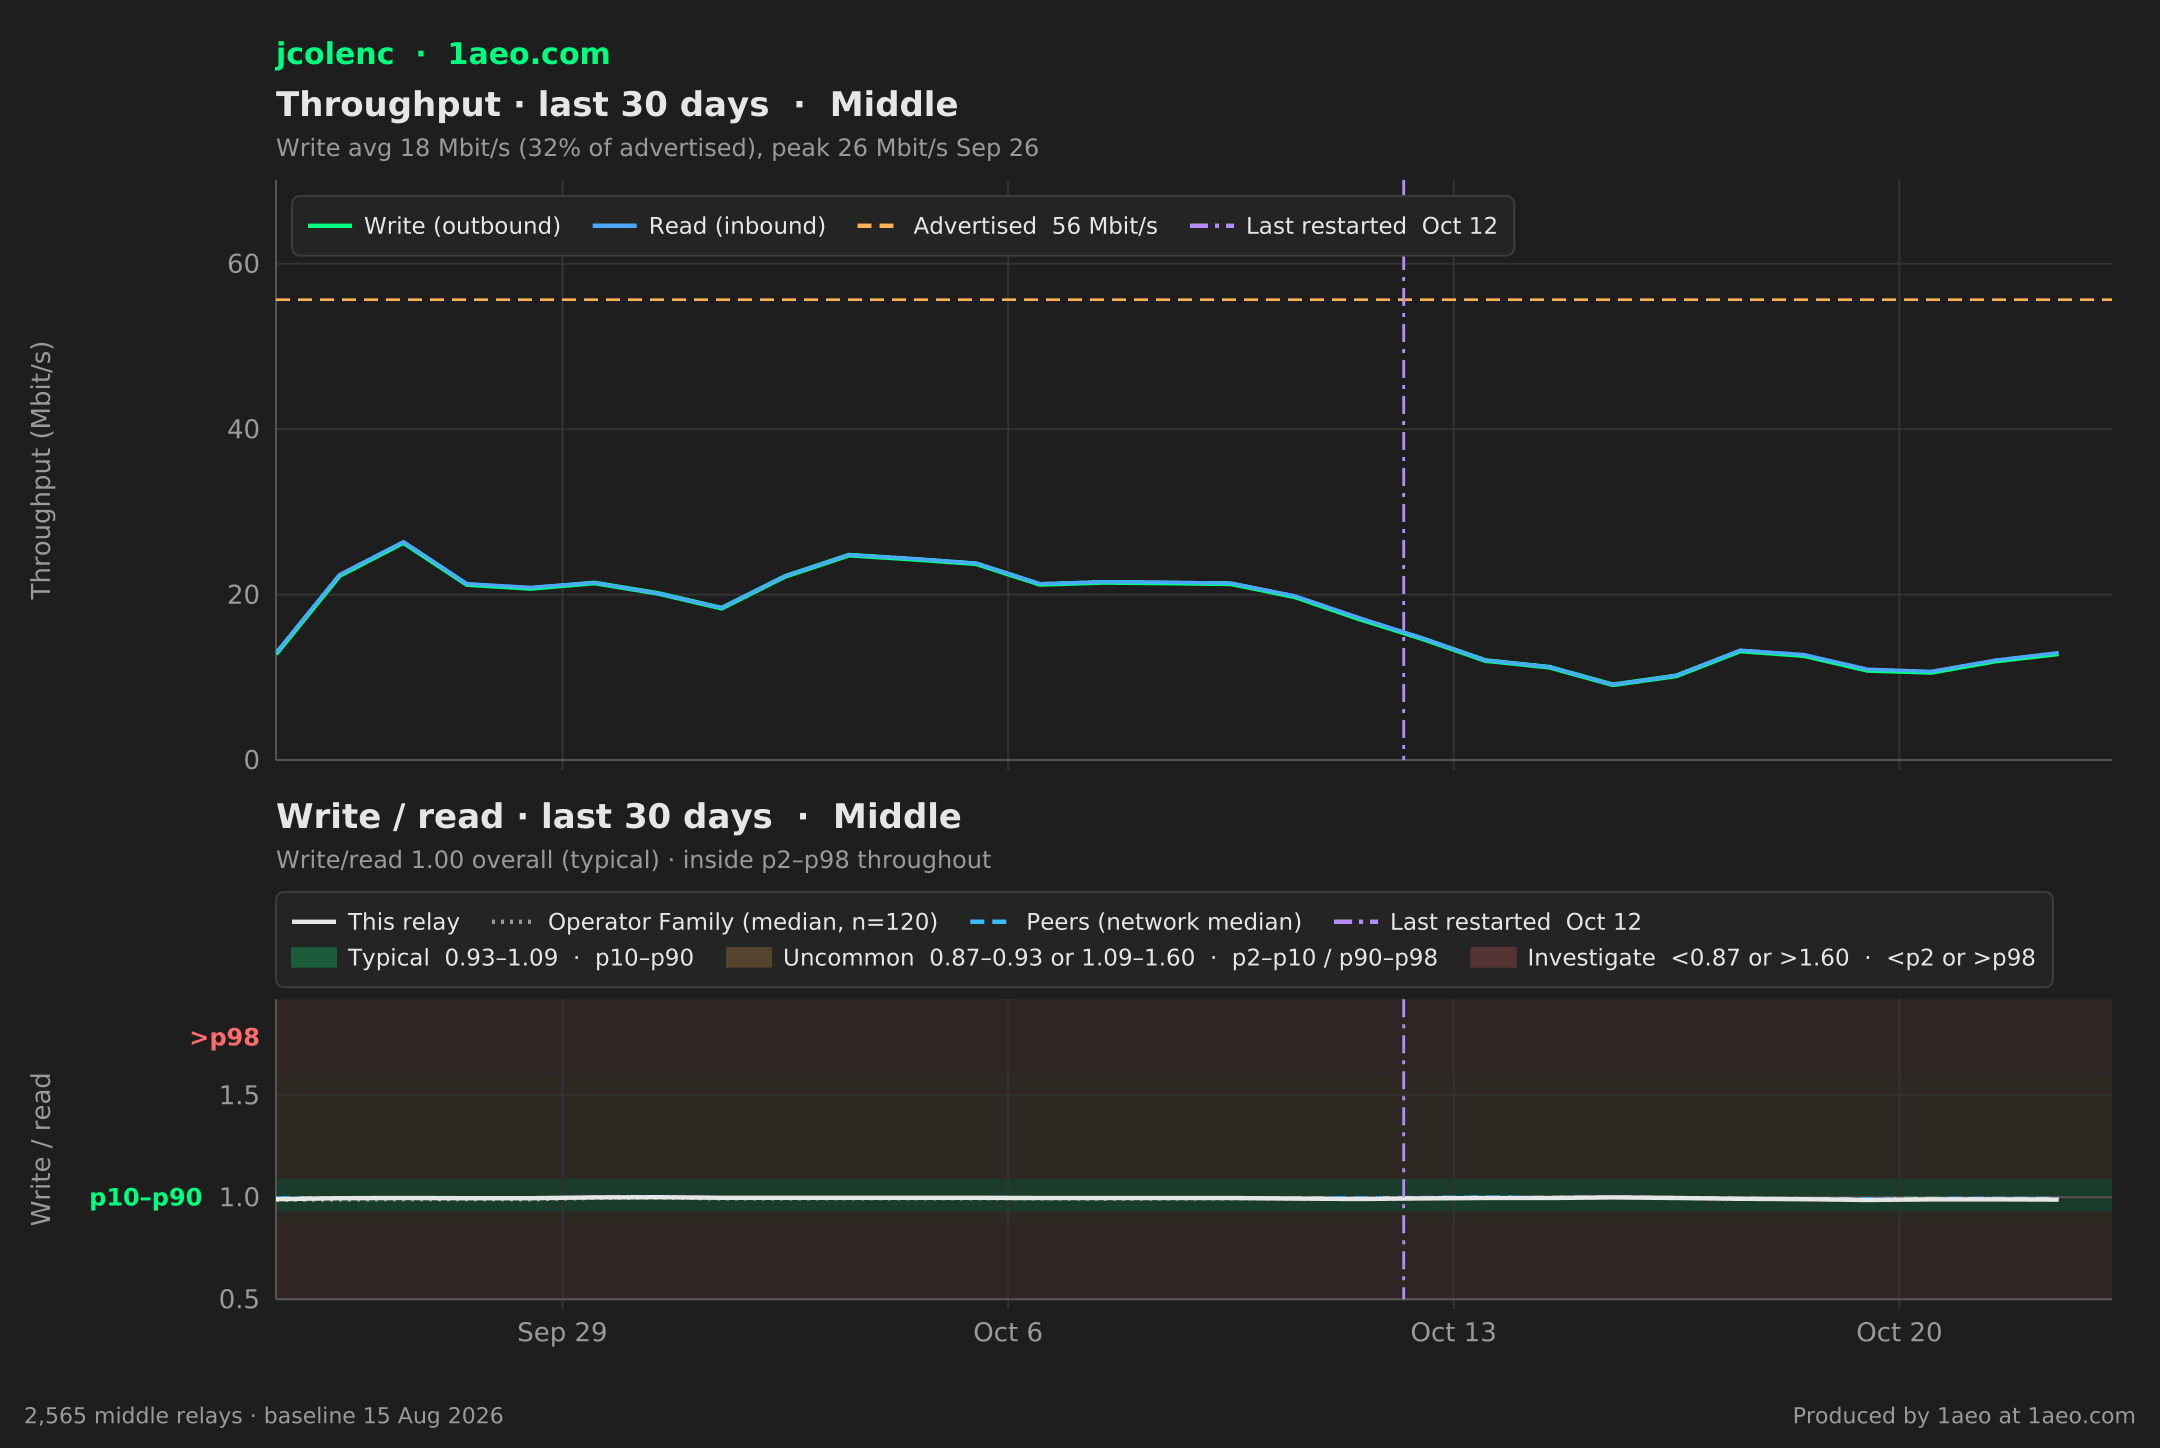Click the red Investigate color swatch
Image resolution: width=2160 pixels, height=1448 pixels.
point(1493,958)
